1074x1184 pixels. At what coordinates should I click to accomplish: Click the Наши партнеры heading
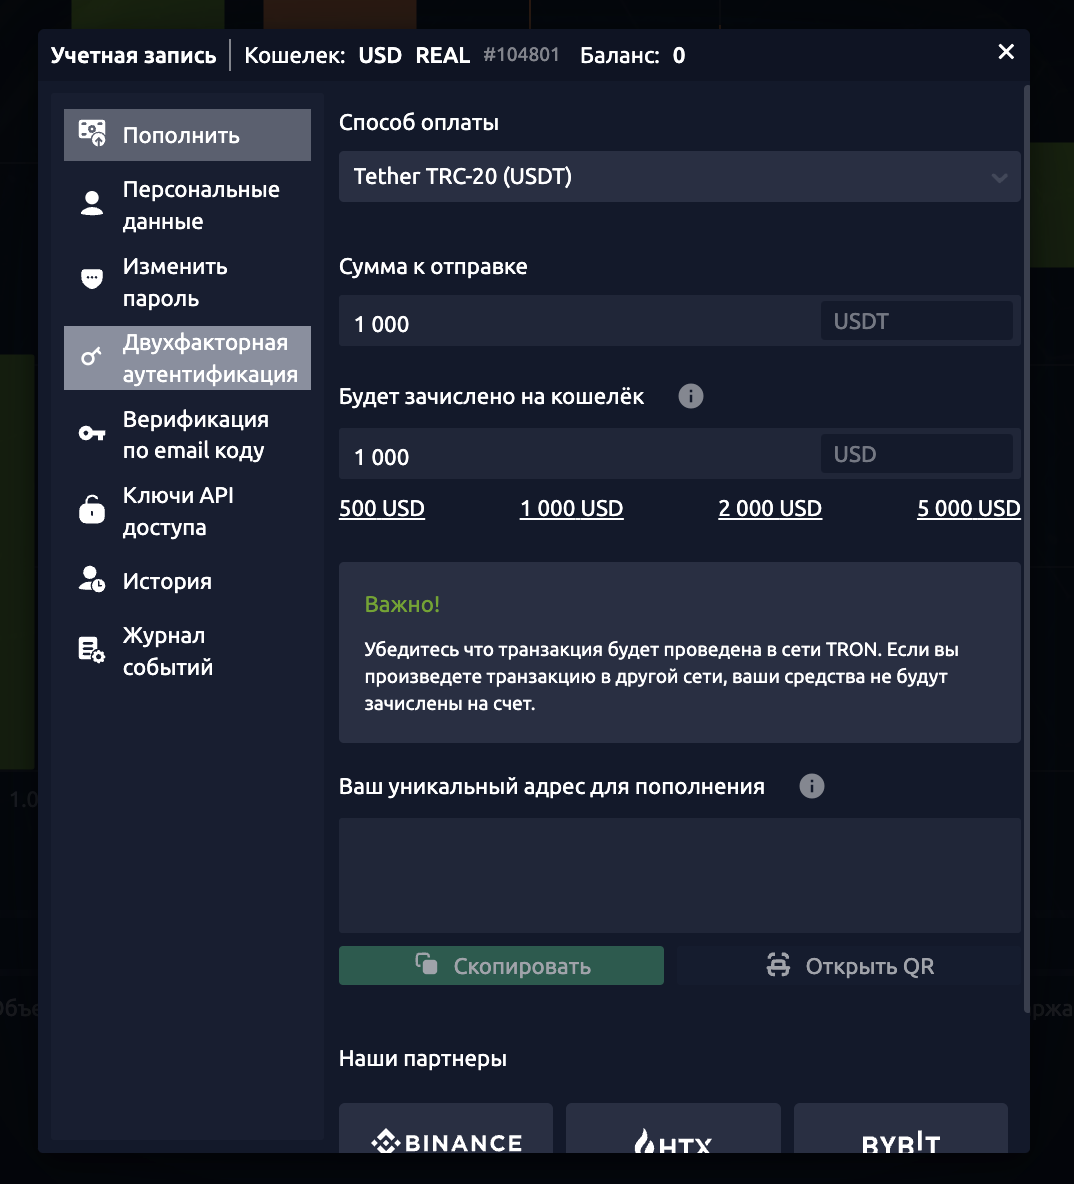(x=423, y=1059)
